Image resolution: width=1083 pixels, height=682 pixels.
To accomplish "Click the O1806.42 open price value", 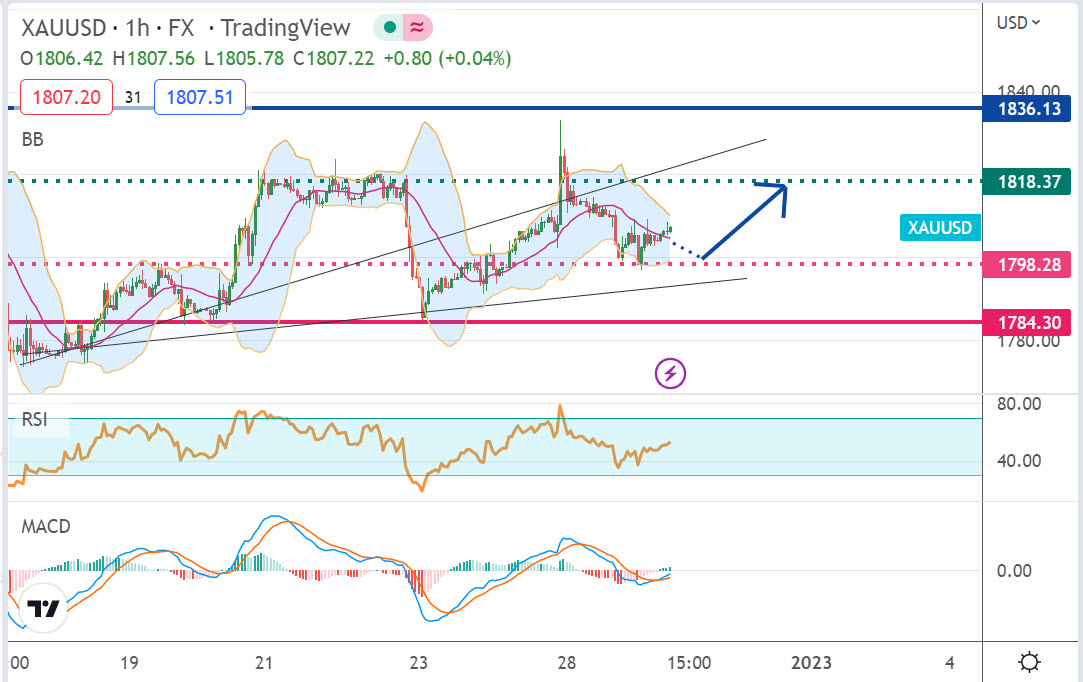I will (x=61, y=59).
